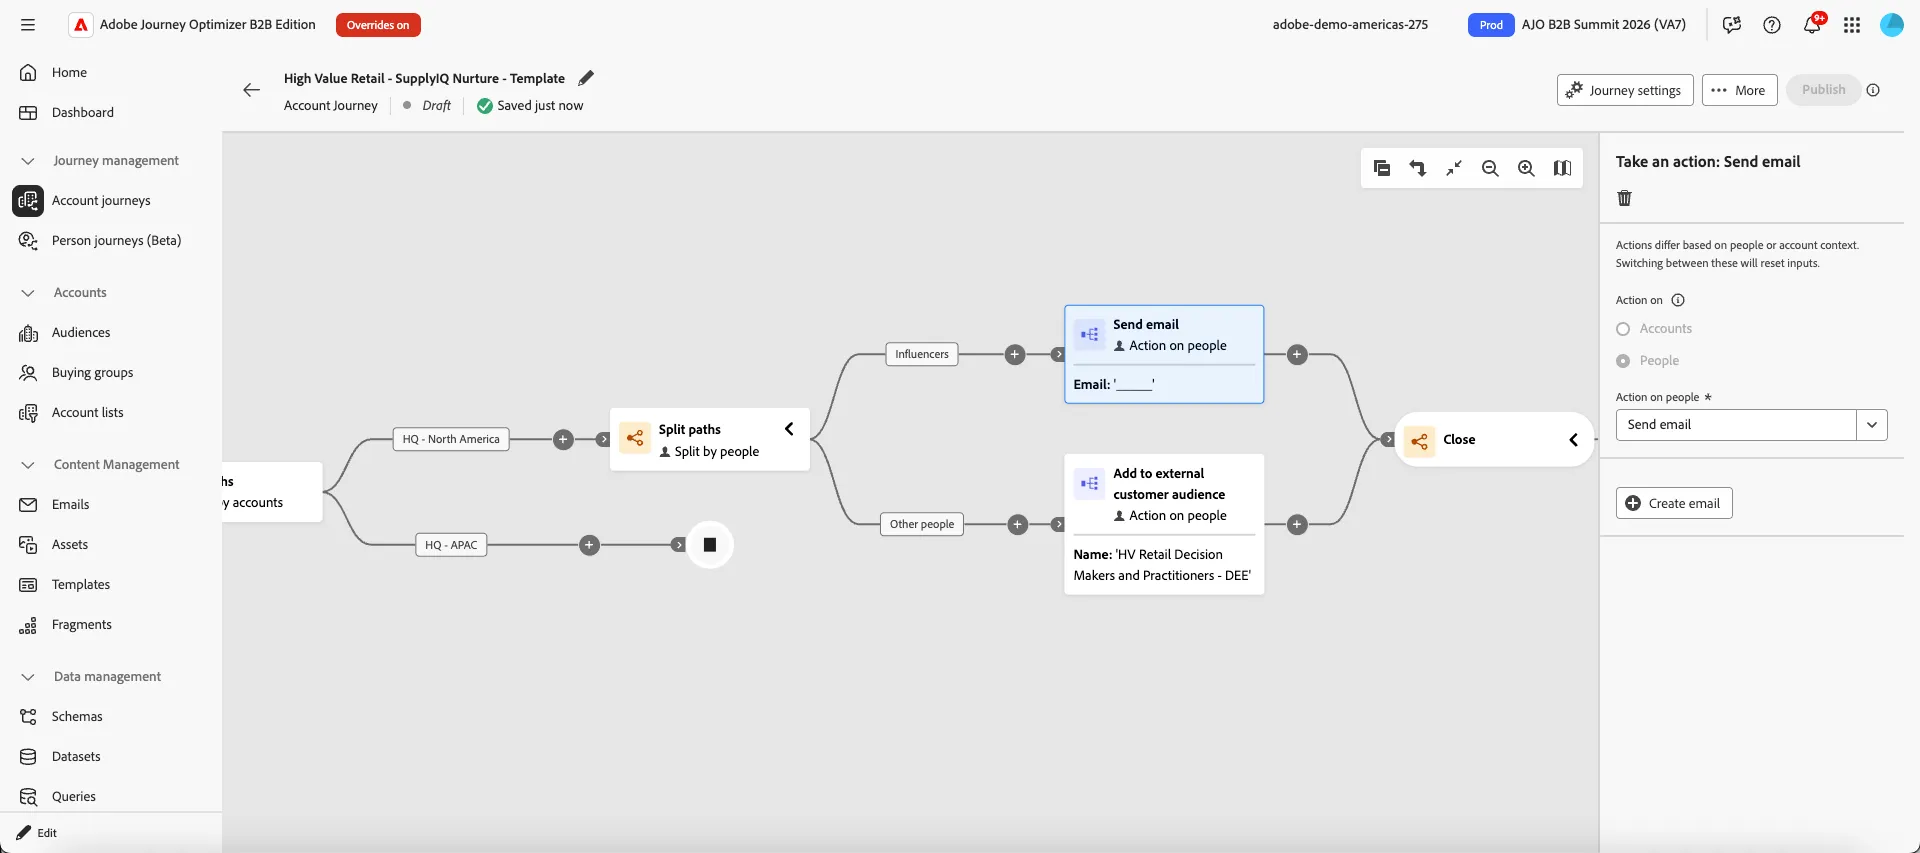Collapse the Split paths node chevron
Image resolution: width=1920 pixels, height=853 pixels.
789,429
